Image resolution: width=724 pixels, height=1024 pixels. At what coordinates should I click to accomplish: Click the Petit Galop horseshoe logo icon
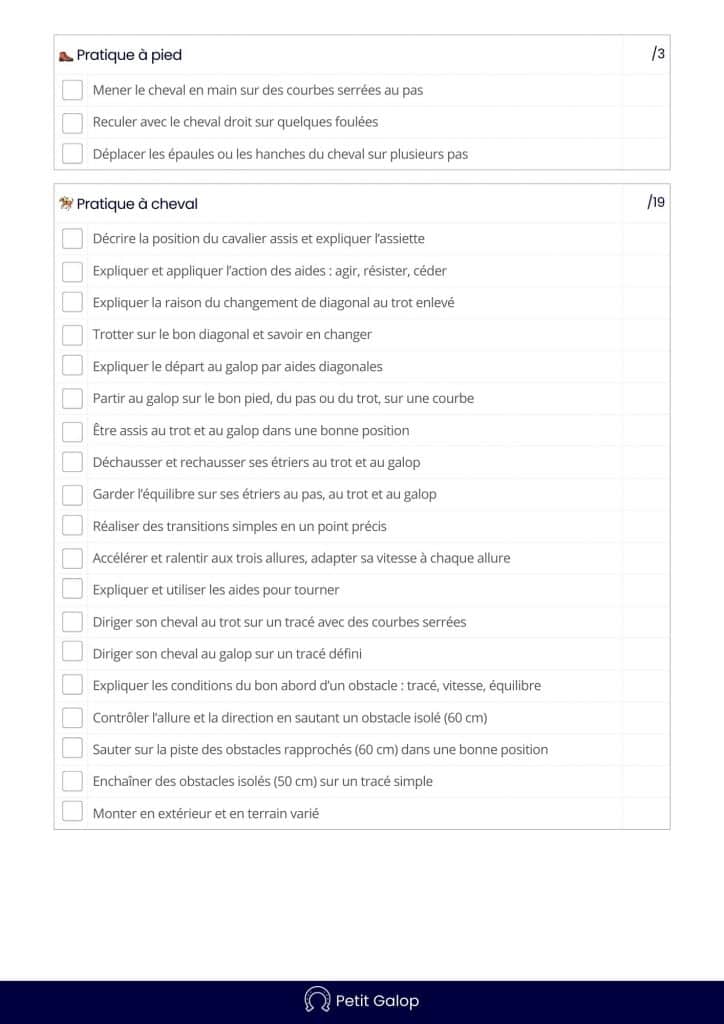point(317,1000)
